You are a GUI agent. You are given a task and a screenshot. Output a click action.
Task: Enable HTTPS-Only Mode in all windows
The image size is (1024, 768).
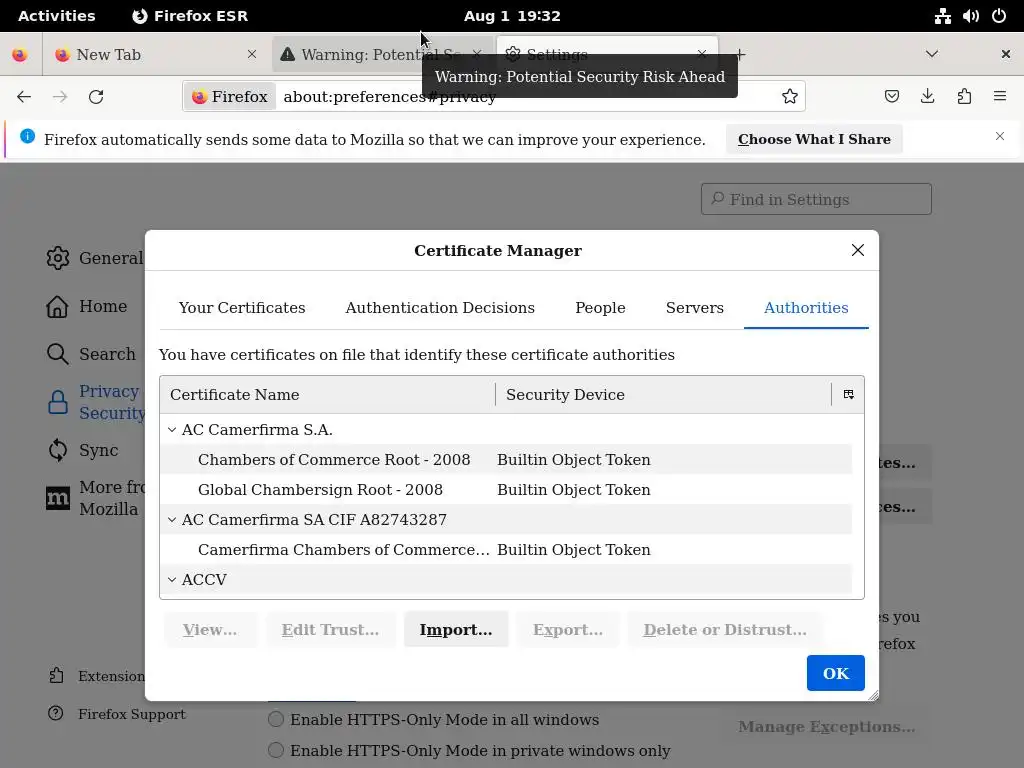coord(276,720)
